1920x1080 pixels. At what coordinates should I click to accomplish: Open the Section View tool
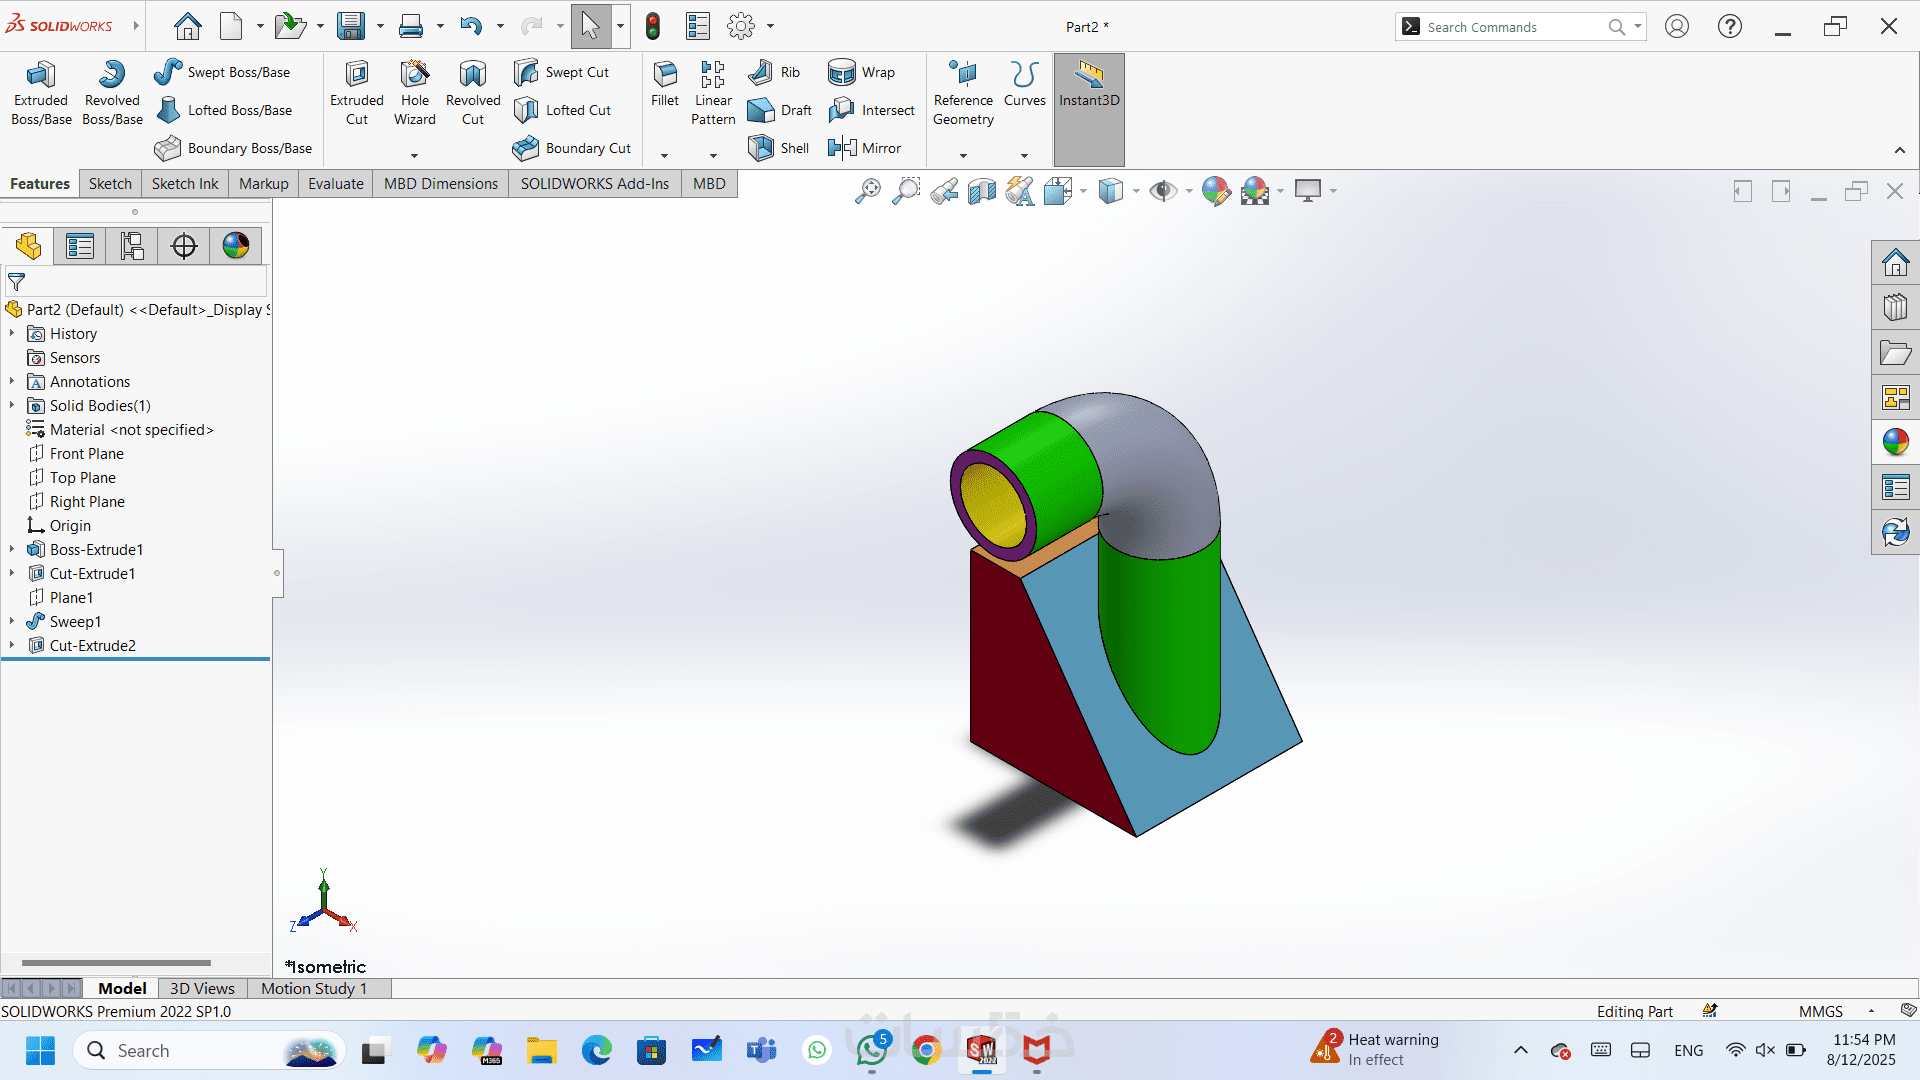tap(981, 190)
